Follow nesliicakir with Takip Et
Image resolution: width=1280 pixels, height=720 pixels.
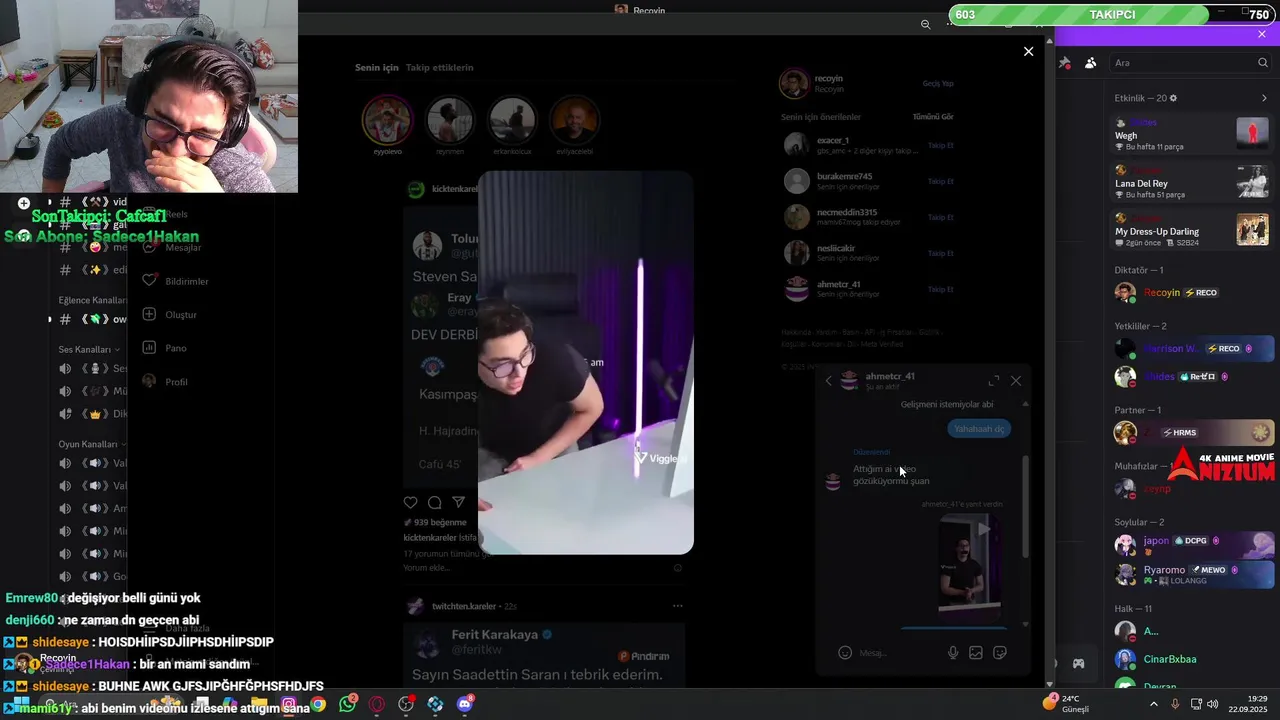click(941, 254)
